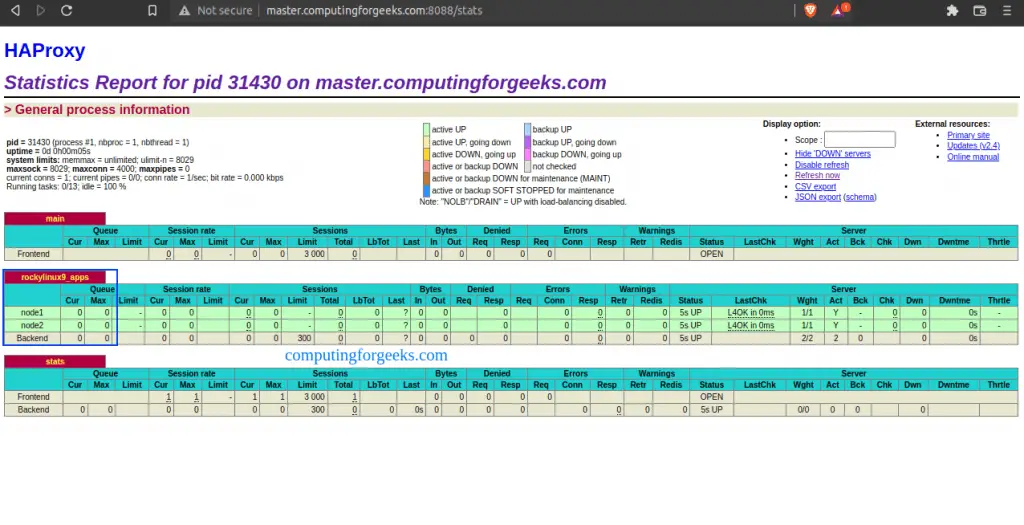Click the active UP green legend swatch

coord(426,129)
